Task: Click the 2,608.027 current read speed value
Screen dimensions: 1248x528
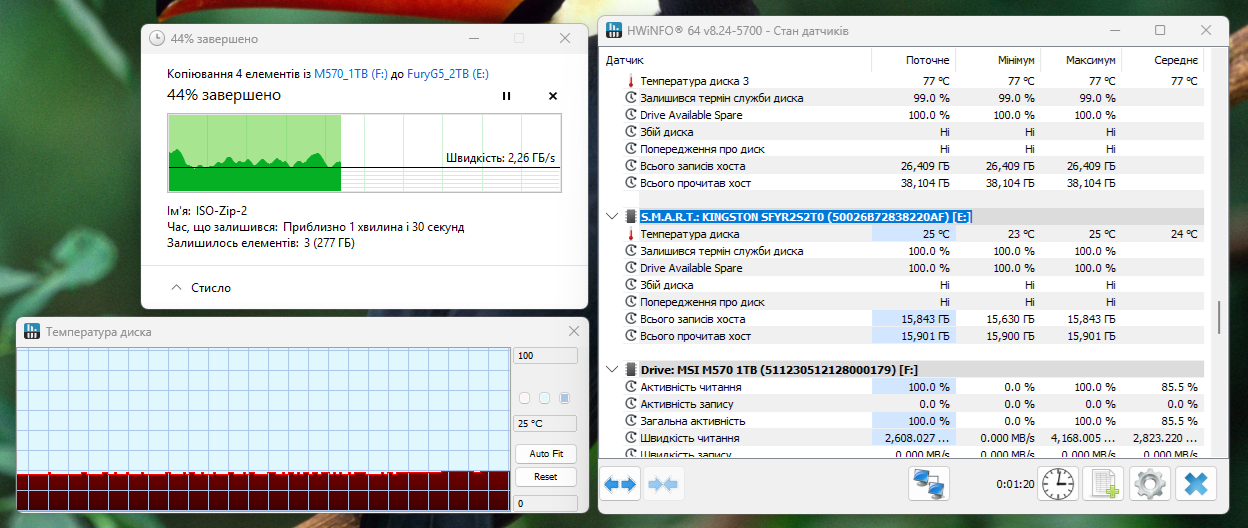Action: (x=918, y=438)
